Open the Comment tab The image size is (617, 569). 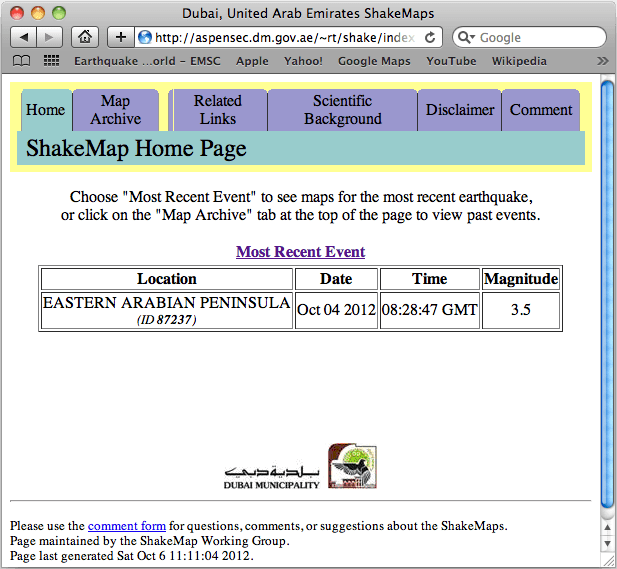point(541,110)
